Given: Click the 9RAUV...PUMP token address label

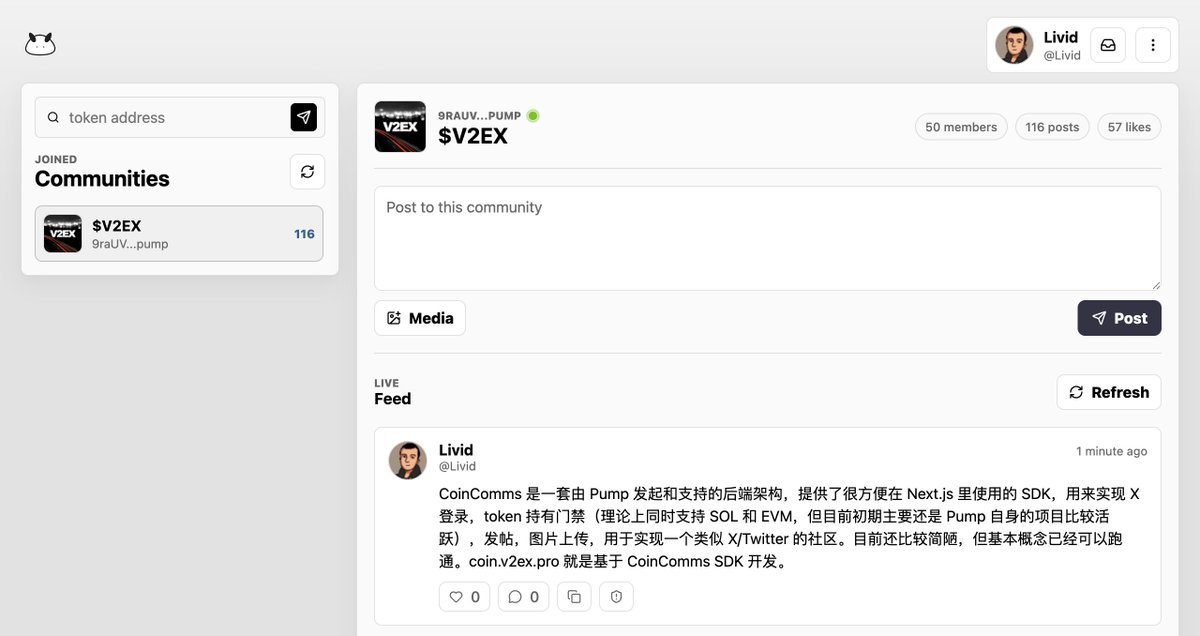Looking at the screenshot, I should 479,116.
